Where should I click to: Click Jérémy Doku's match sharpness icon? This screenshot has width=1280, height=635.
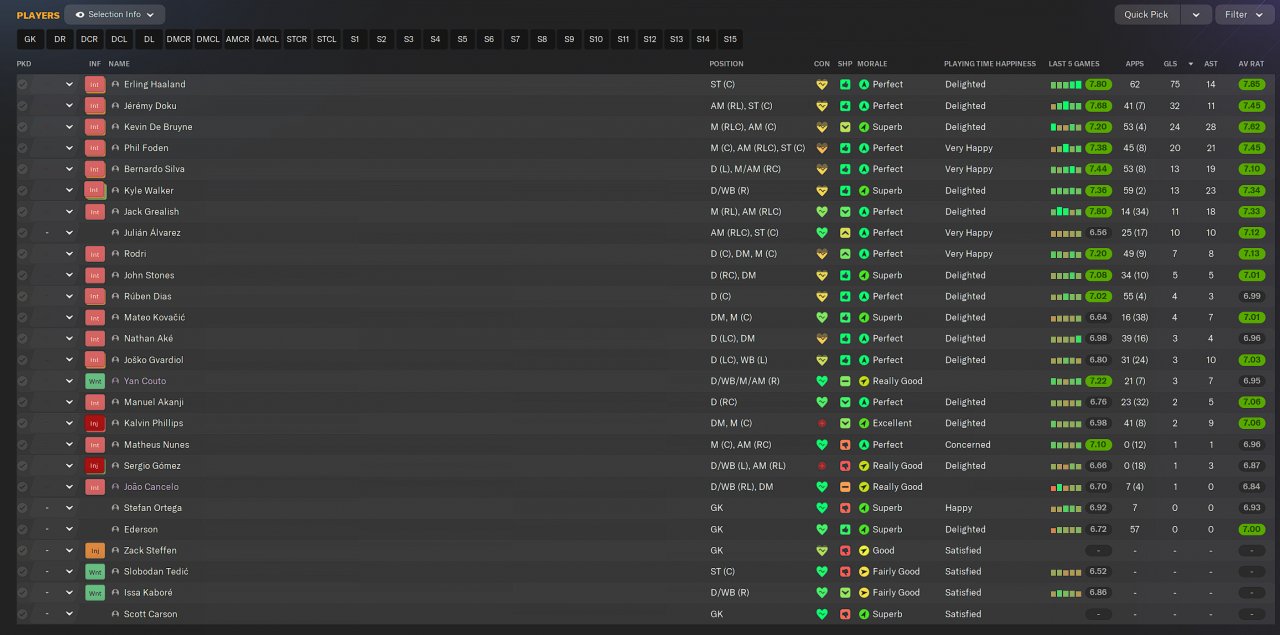845,106
